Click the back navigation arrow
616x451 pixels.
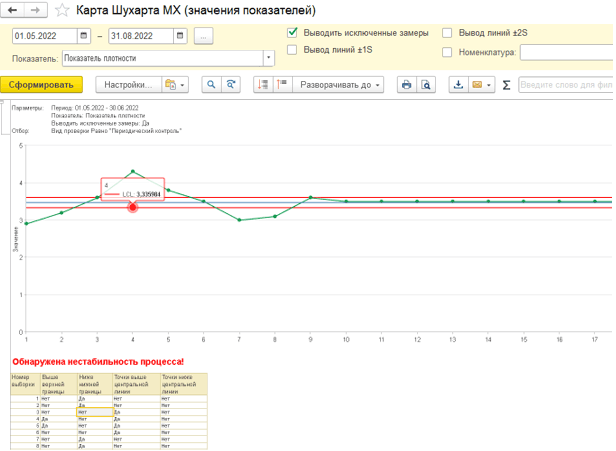coord(14,11)
